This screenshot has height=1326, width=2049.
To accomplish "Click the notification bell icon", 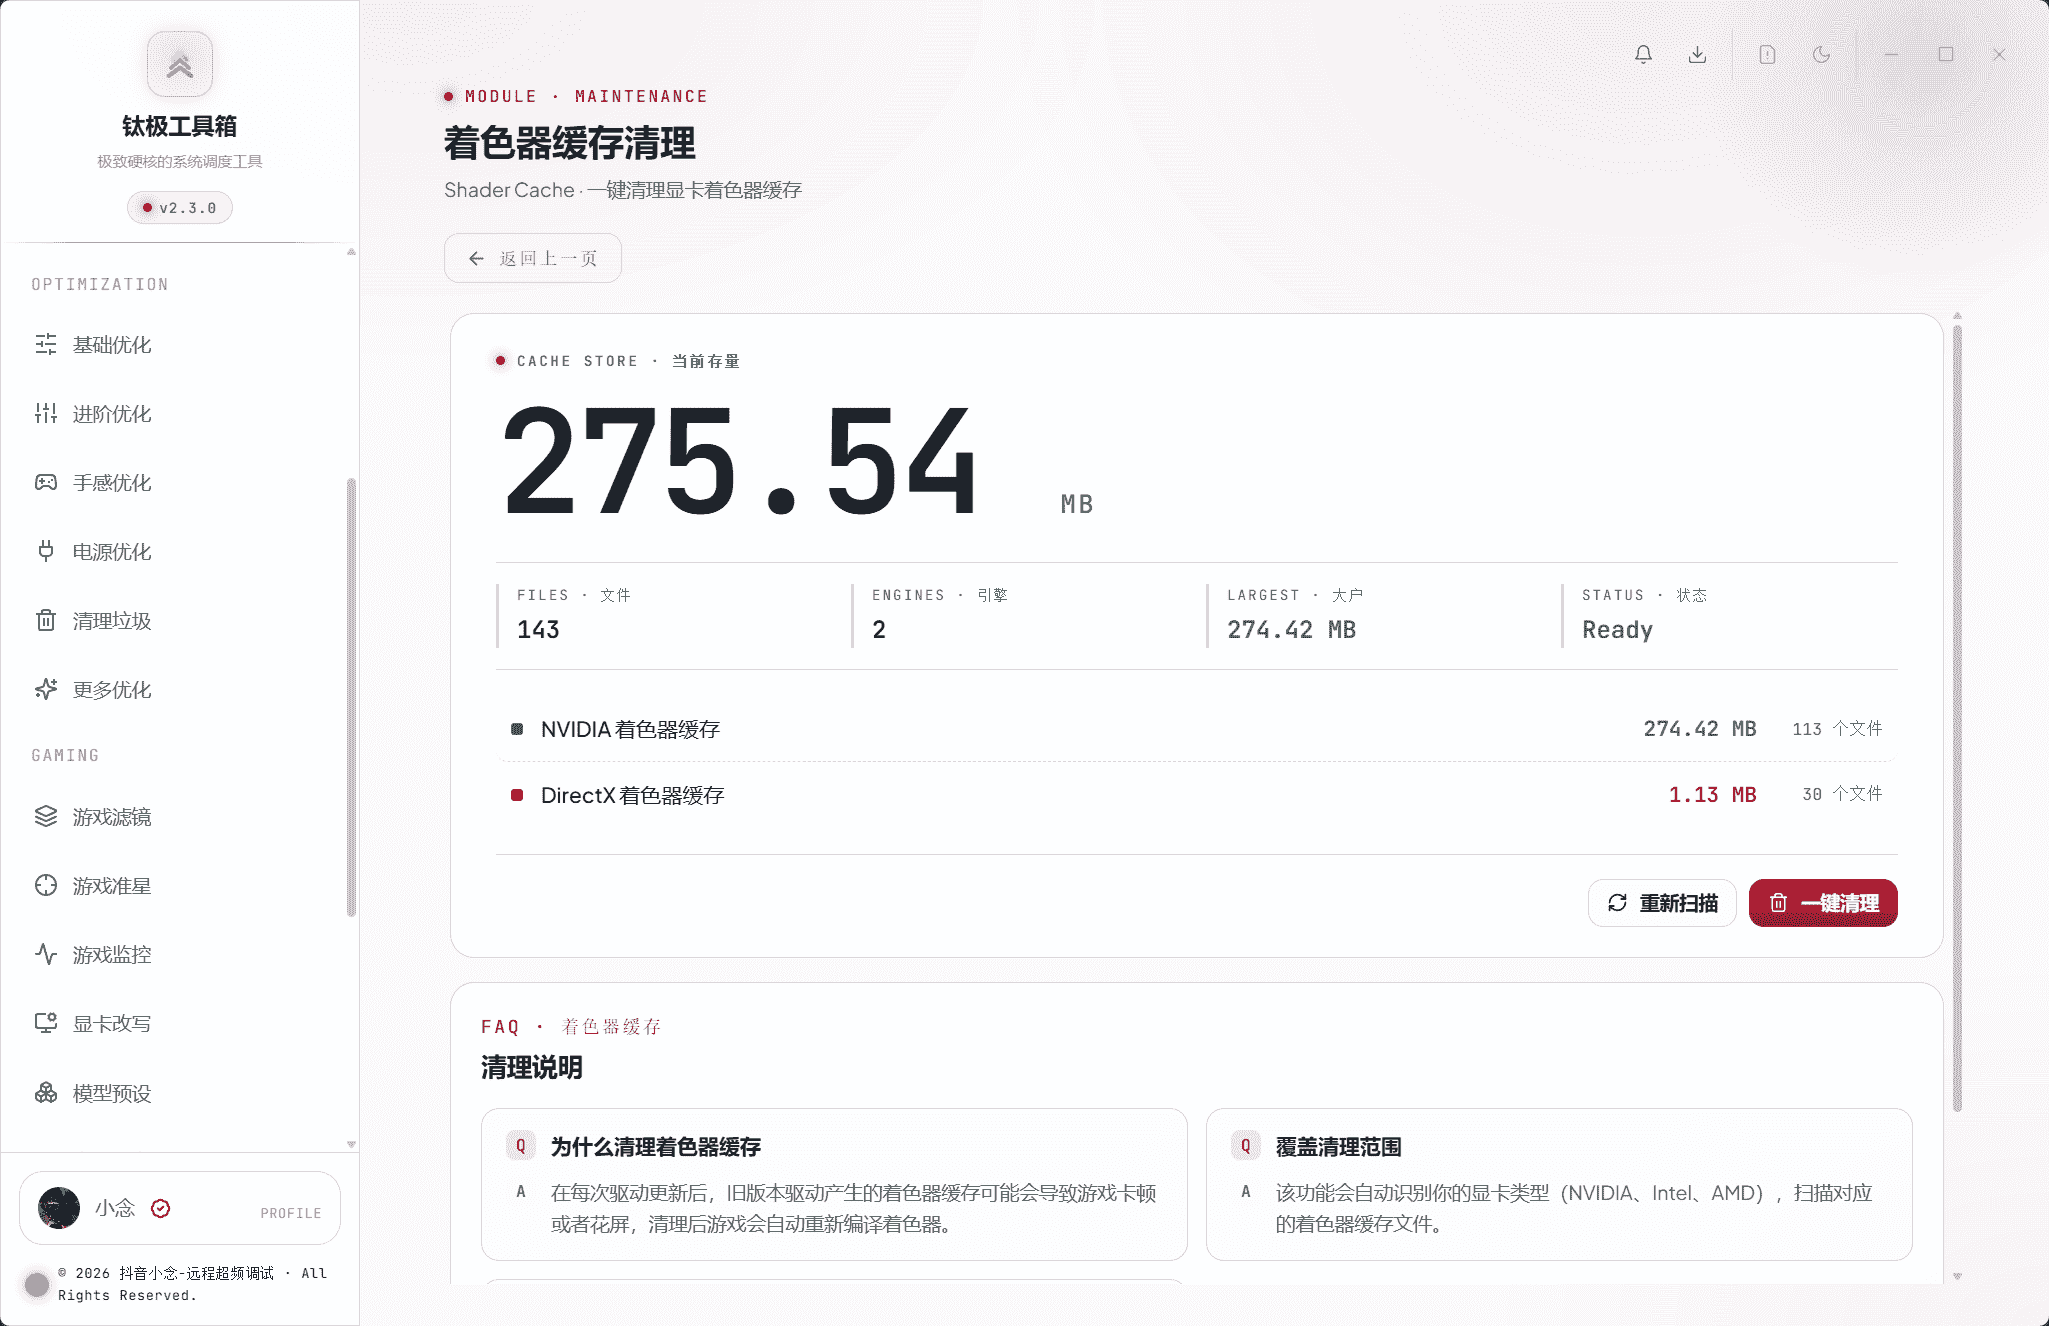I will pos(1643,55).
